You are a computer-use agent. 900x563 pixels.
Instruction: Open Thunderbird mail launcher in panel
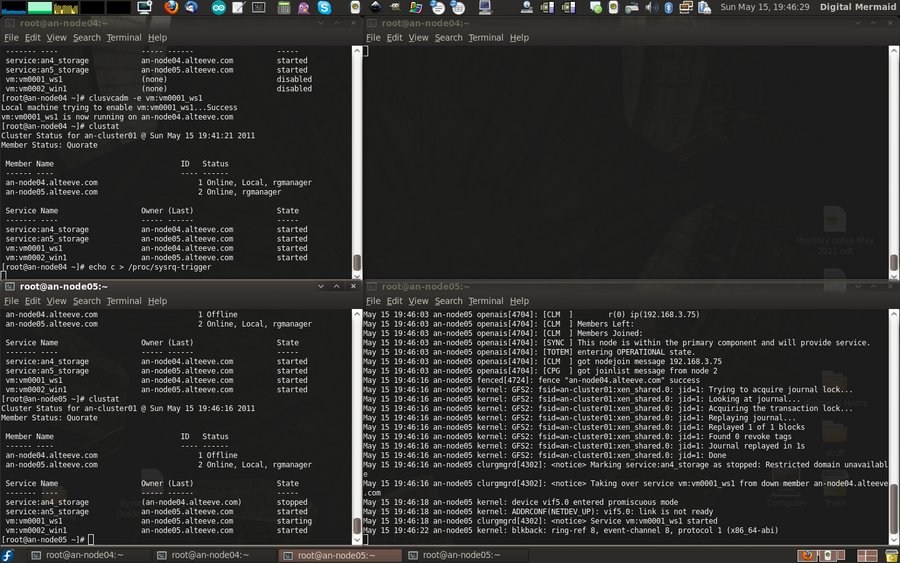[191, 7]
